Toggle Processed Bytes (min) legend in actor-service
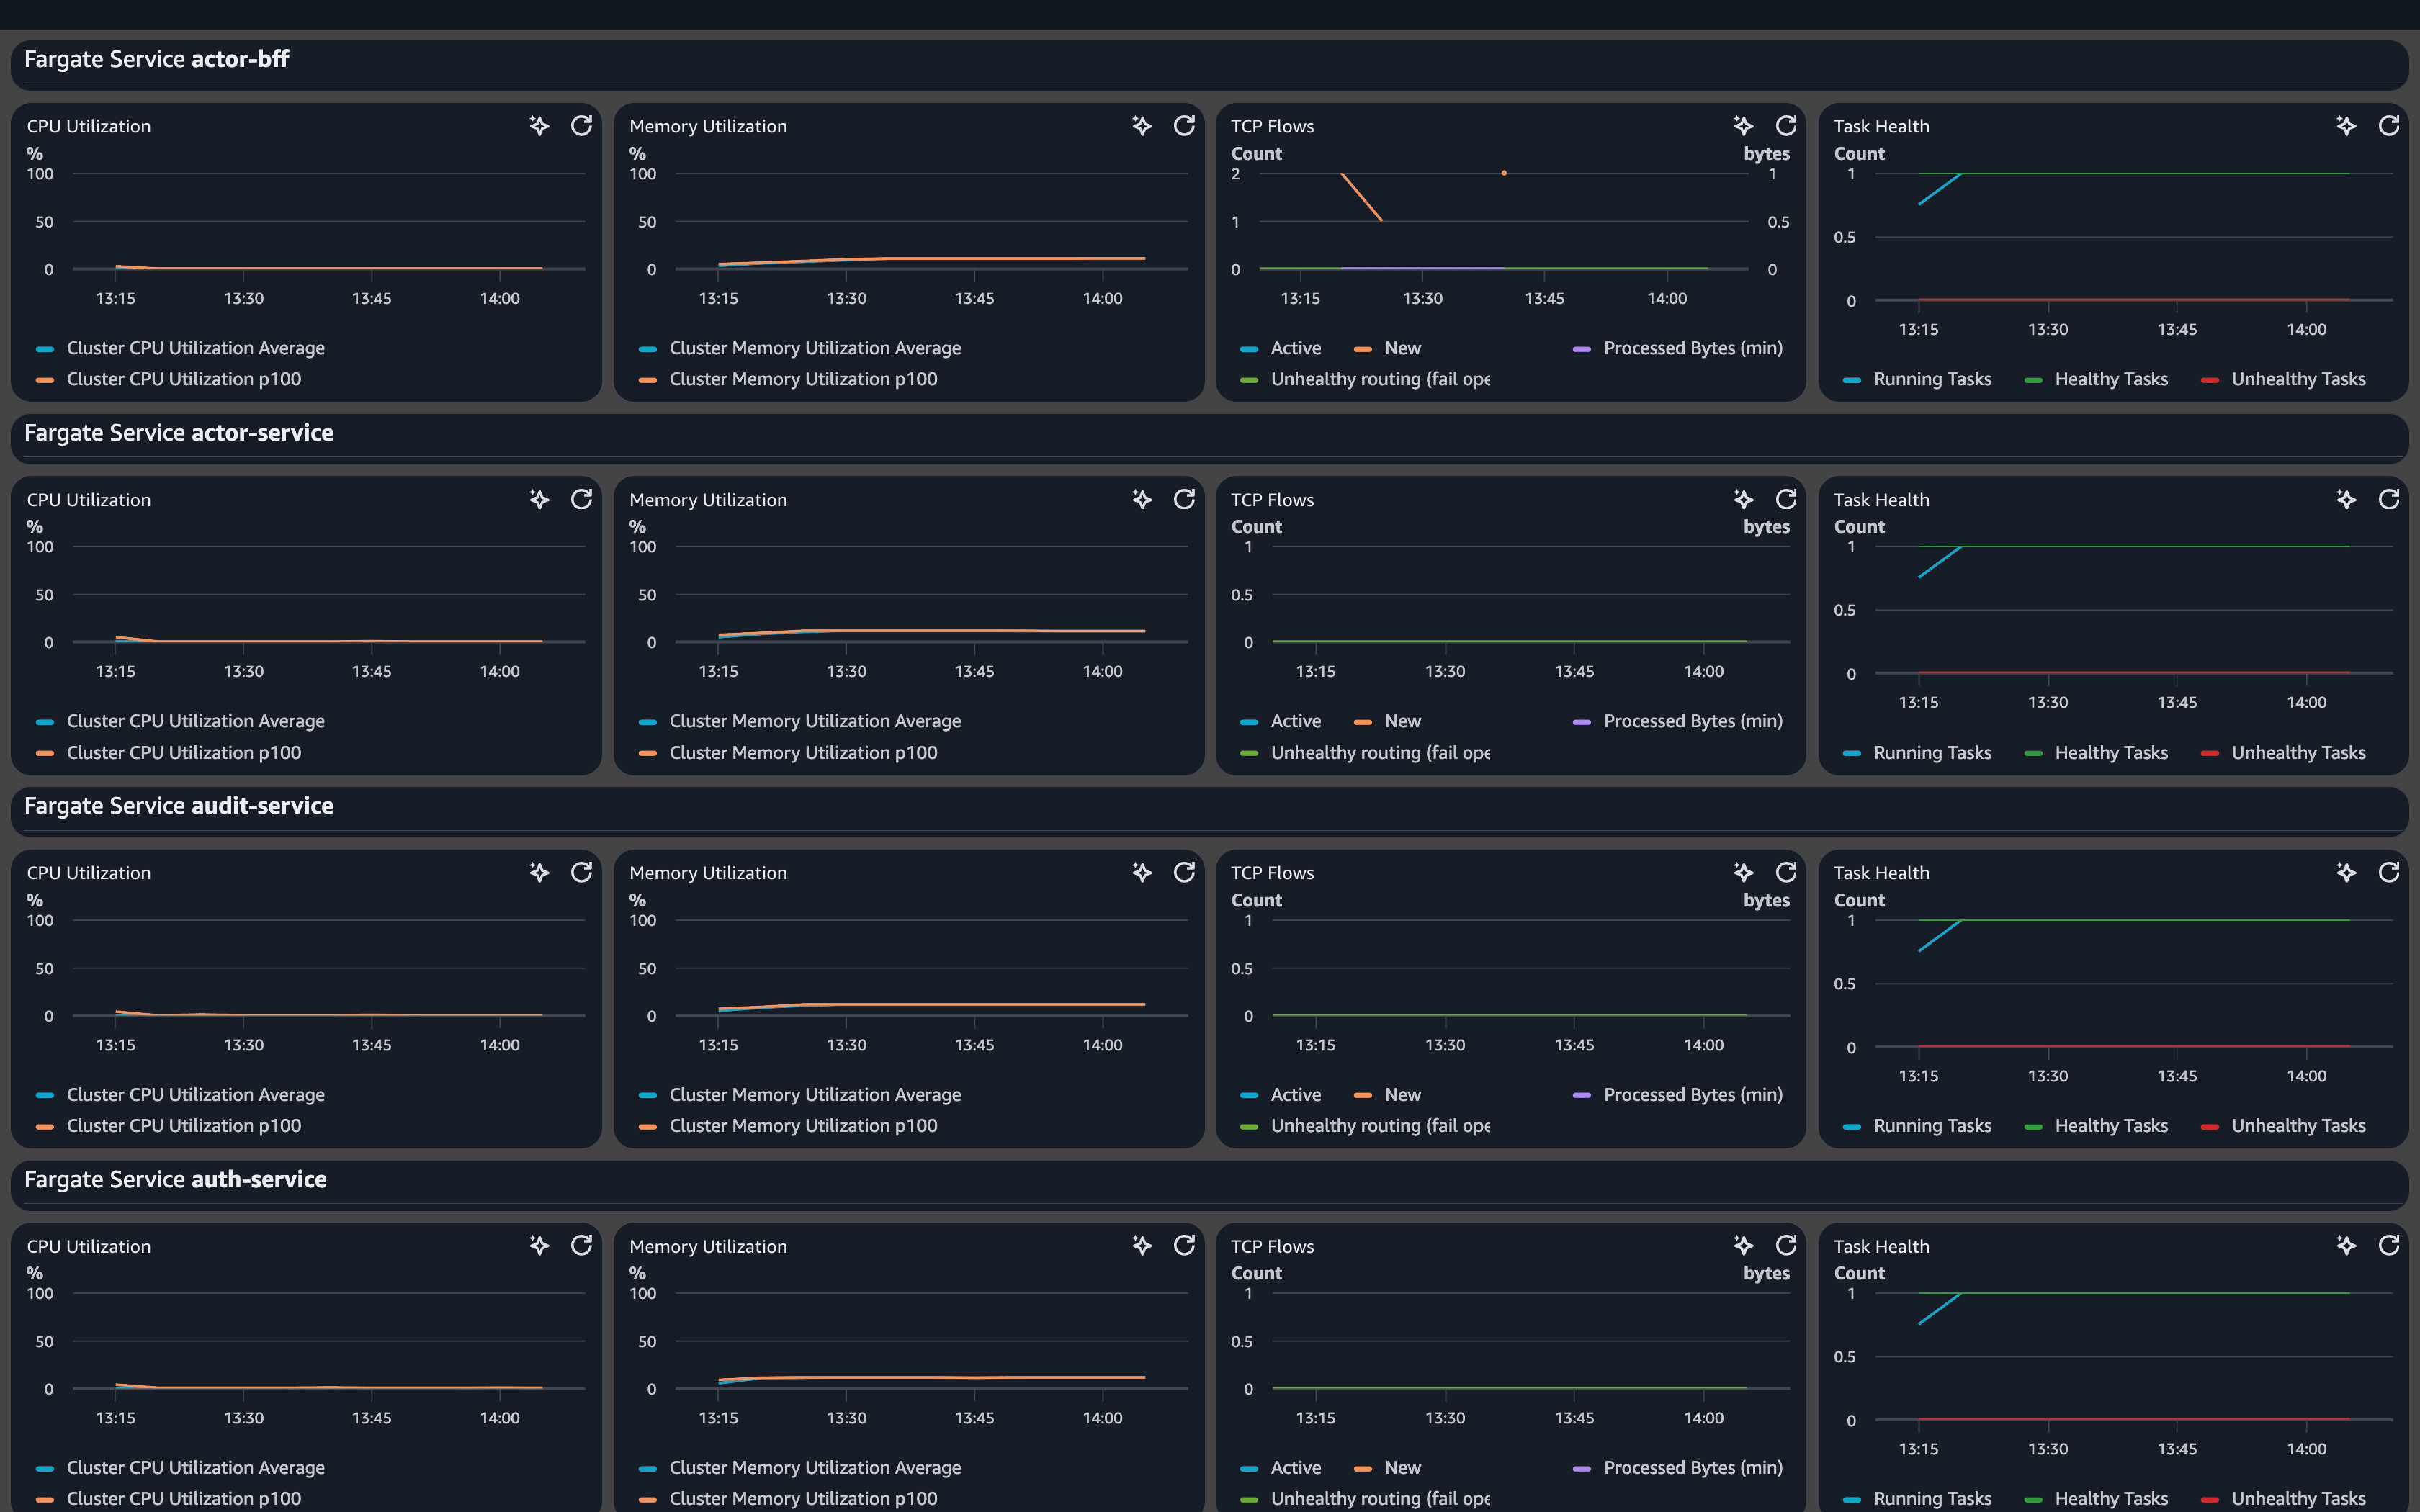Image resolution: width=2420 pixels, height=1512 pixels. point(1678,721)
